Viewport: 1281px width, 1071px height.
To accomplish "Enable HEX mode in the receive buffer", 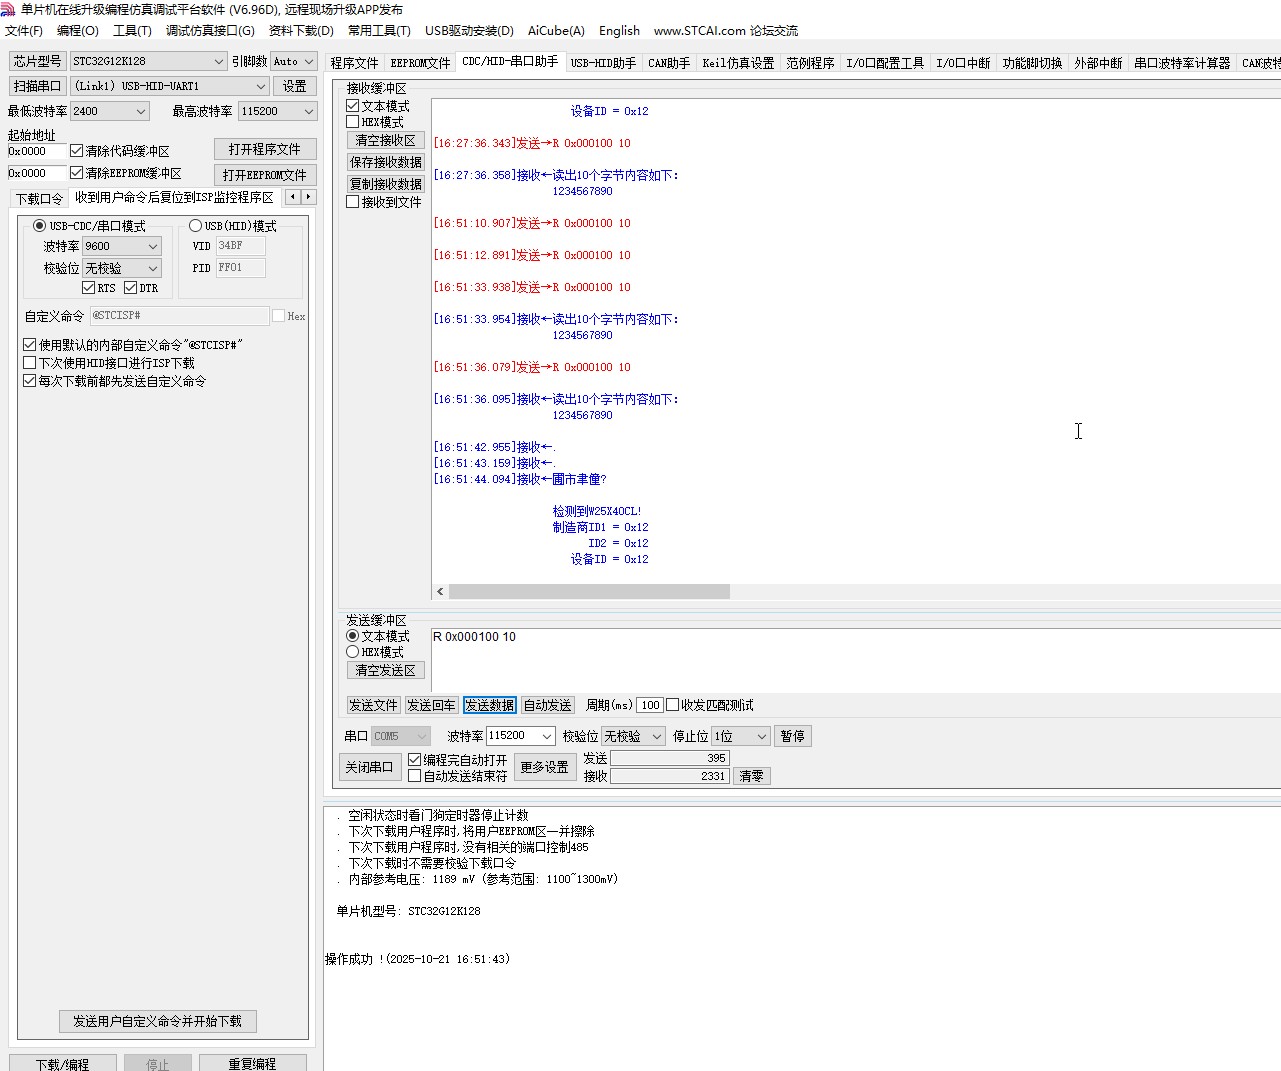I will [353, 122].
